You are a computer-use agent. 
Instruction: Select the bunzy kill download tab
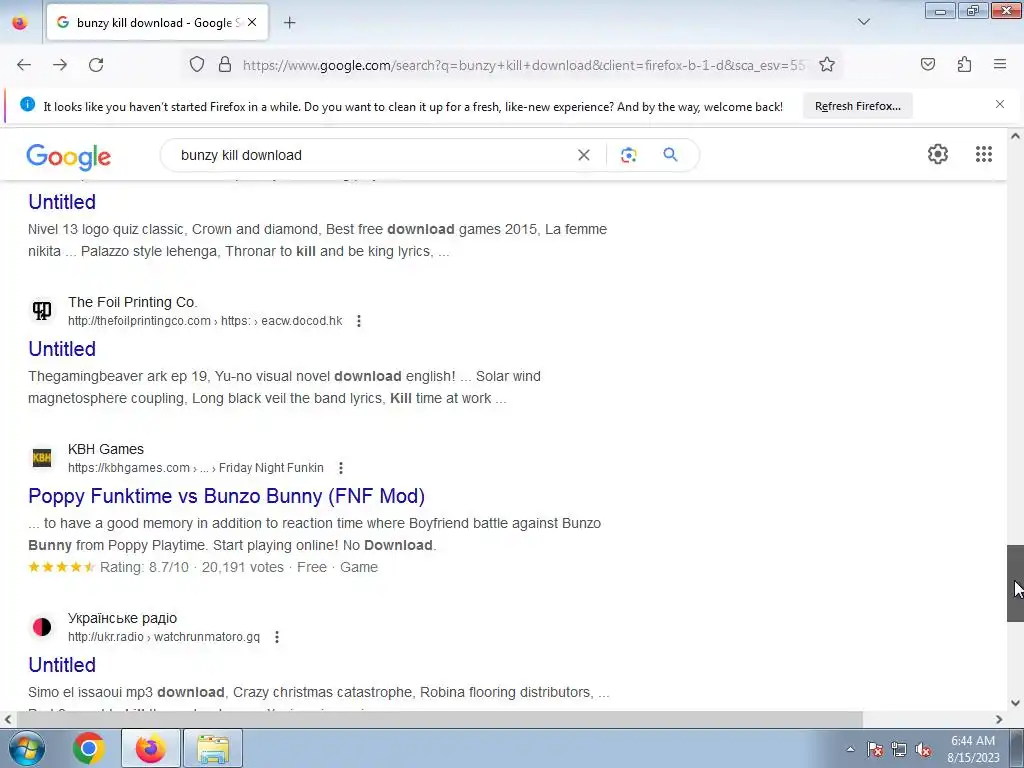click(157, 22)
